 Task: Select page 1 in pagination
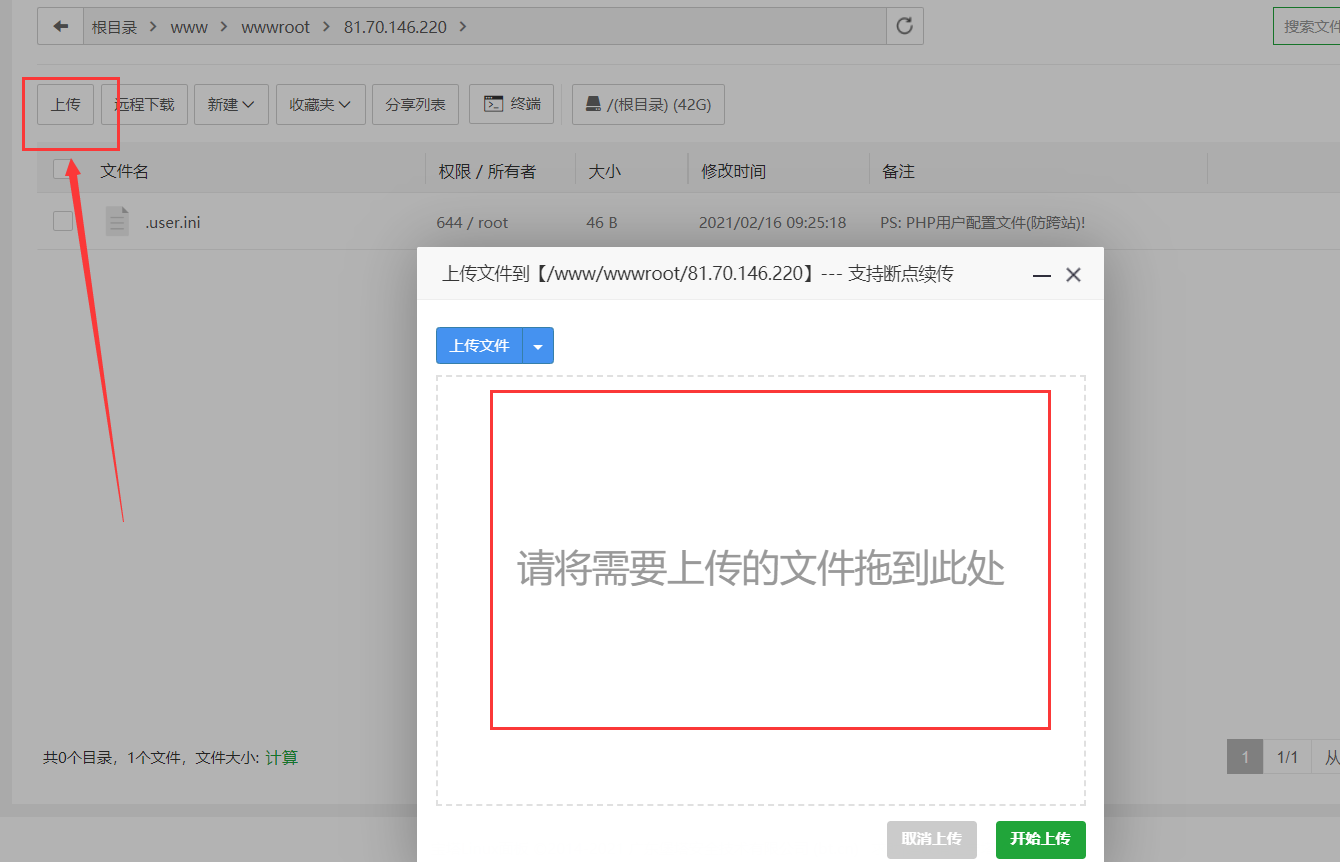[1245, 757]
